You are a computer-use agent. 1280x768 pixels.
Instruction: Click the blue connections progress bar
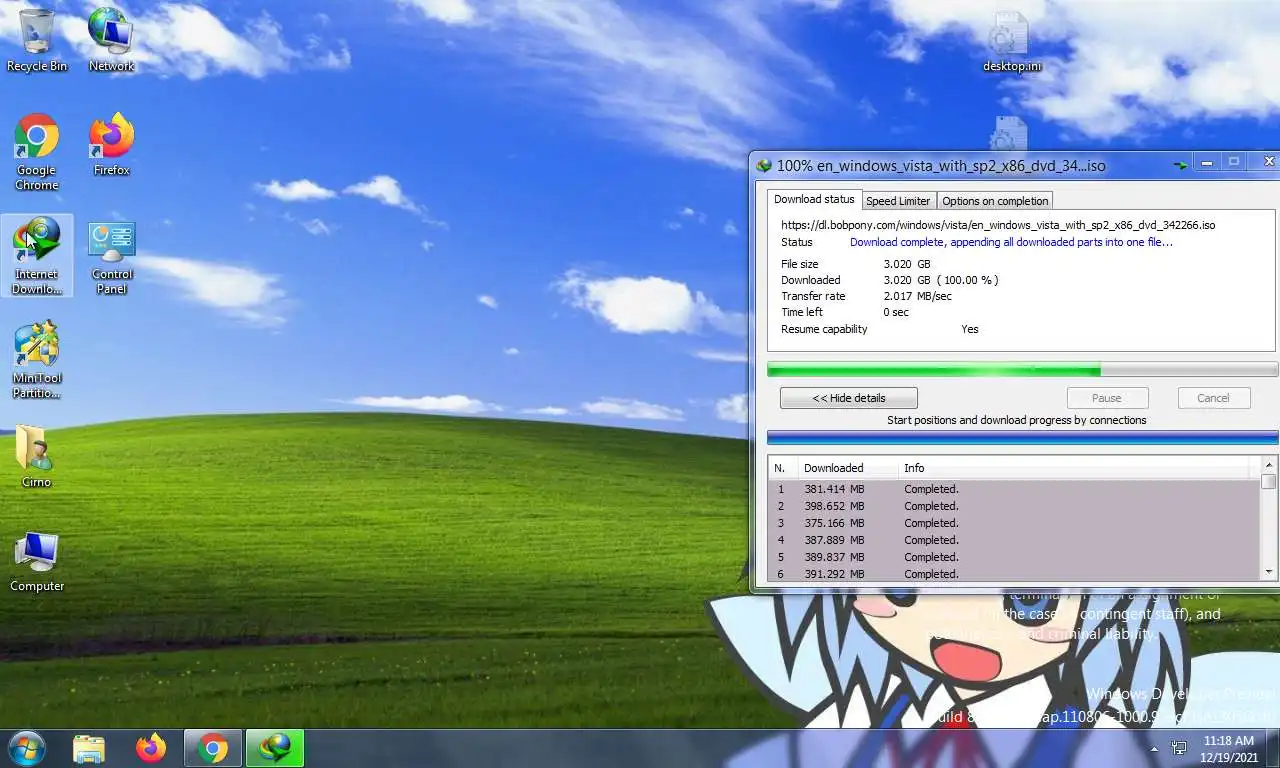[1022, 437]
